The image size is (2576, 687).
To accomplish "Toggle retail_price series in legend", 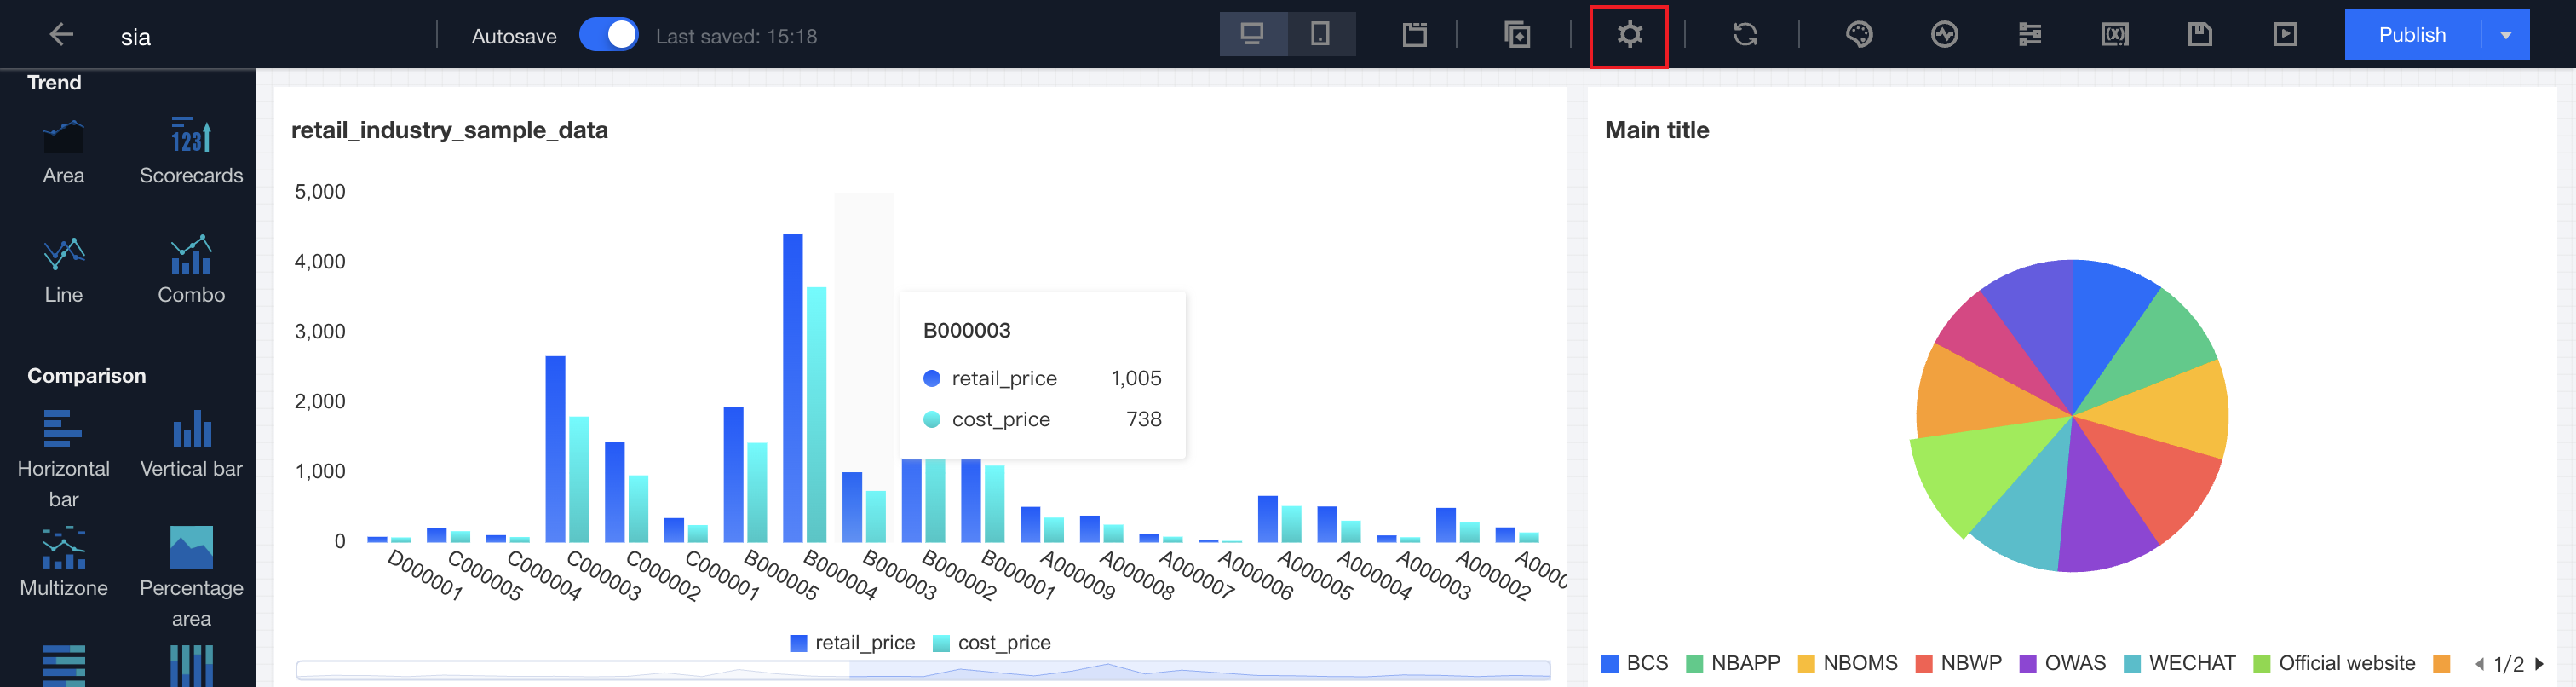I will 852,643.
